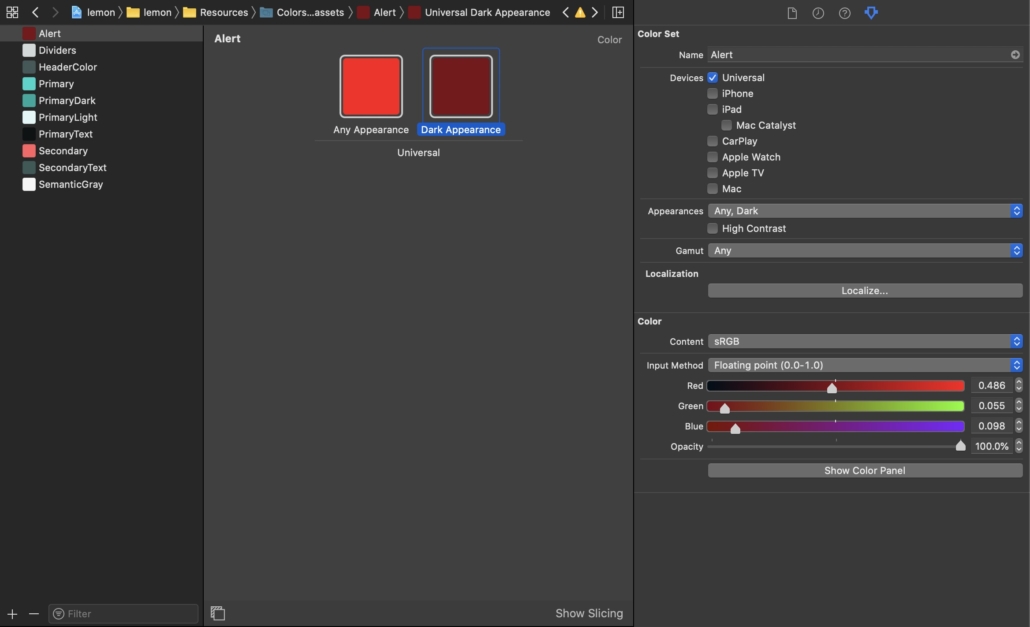Open the related items grid menu

click(x=12, y=12)
